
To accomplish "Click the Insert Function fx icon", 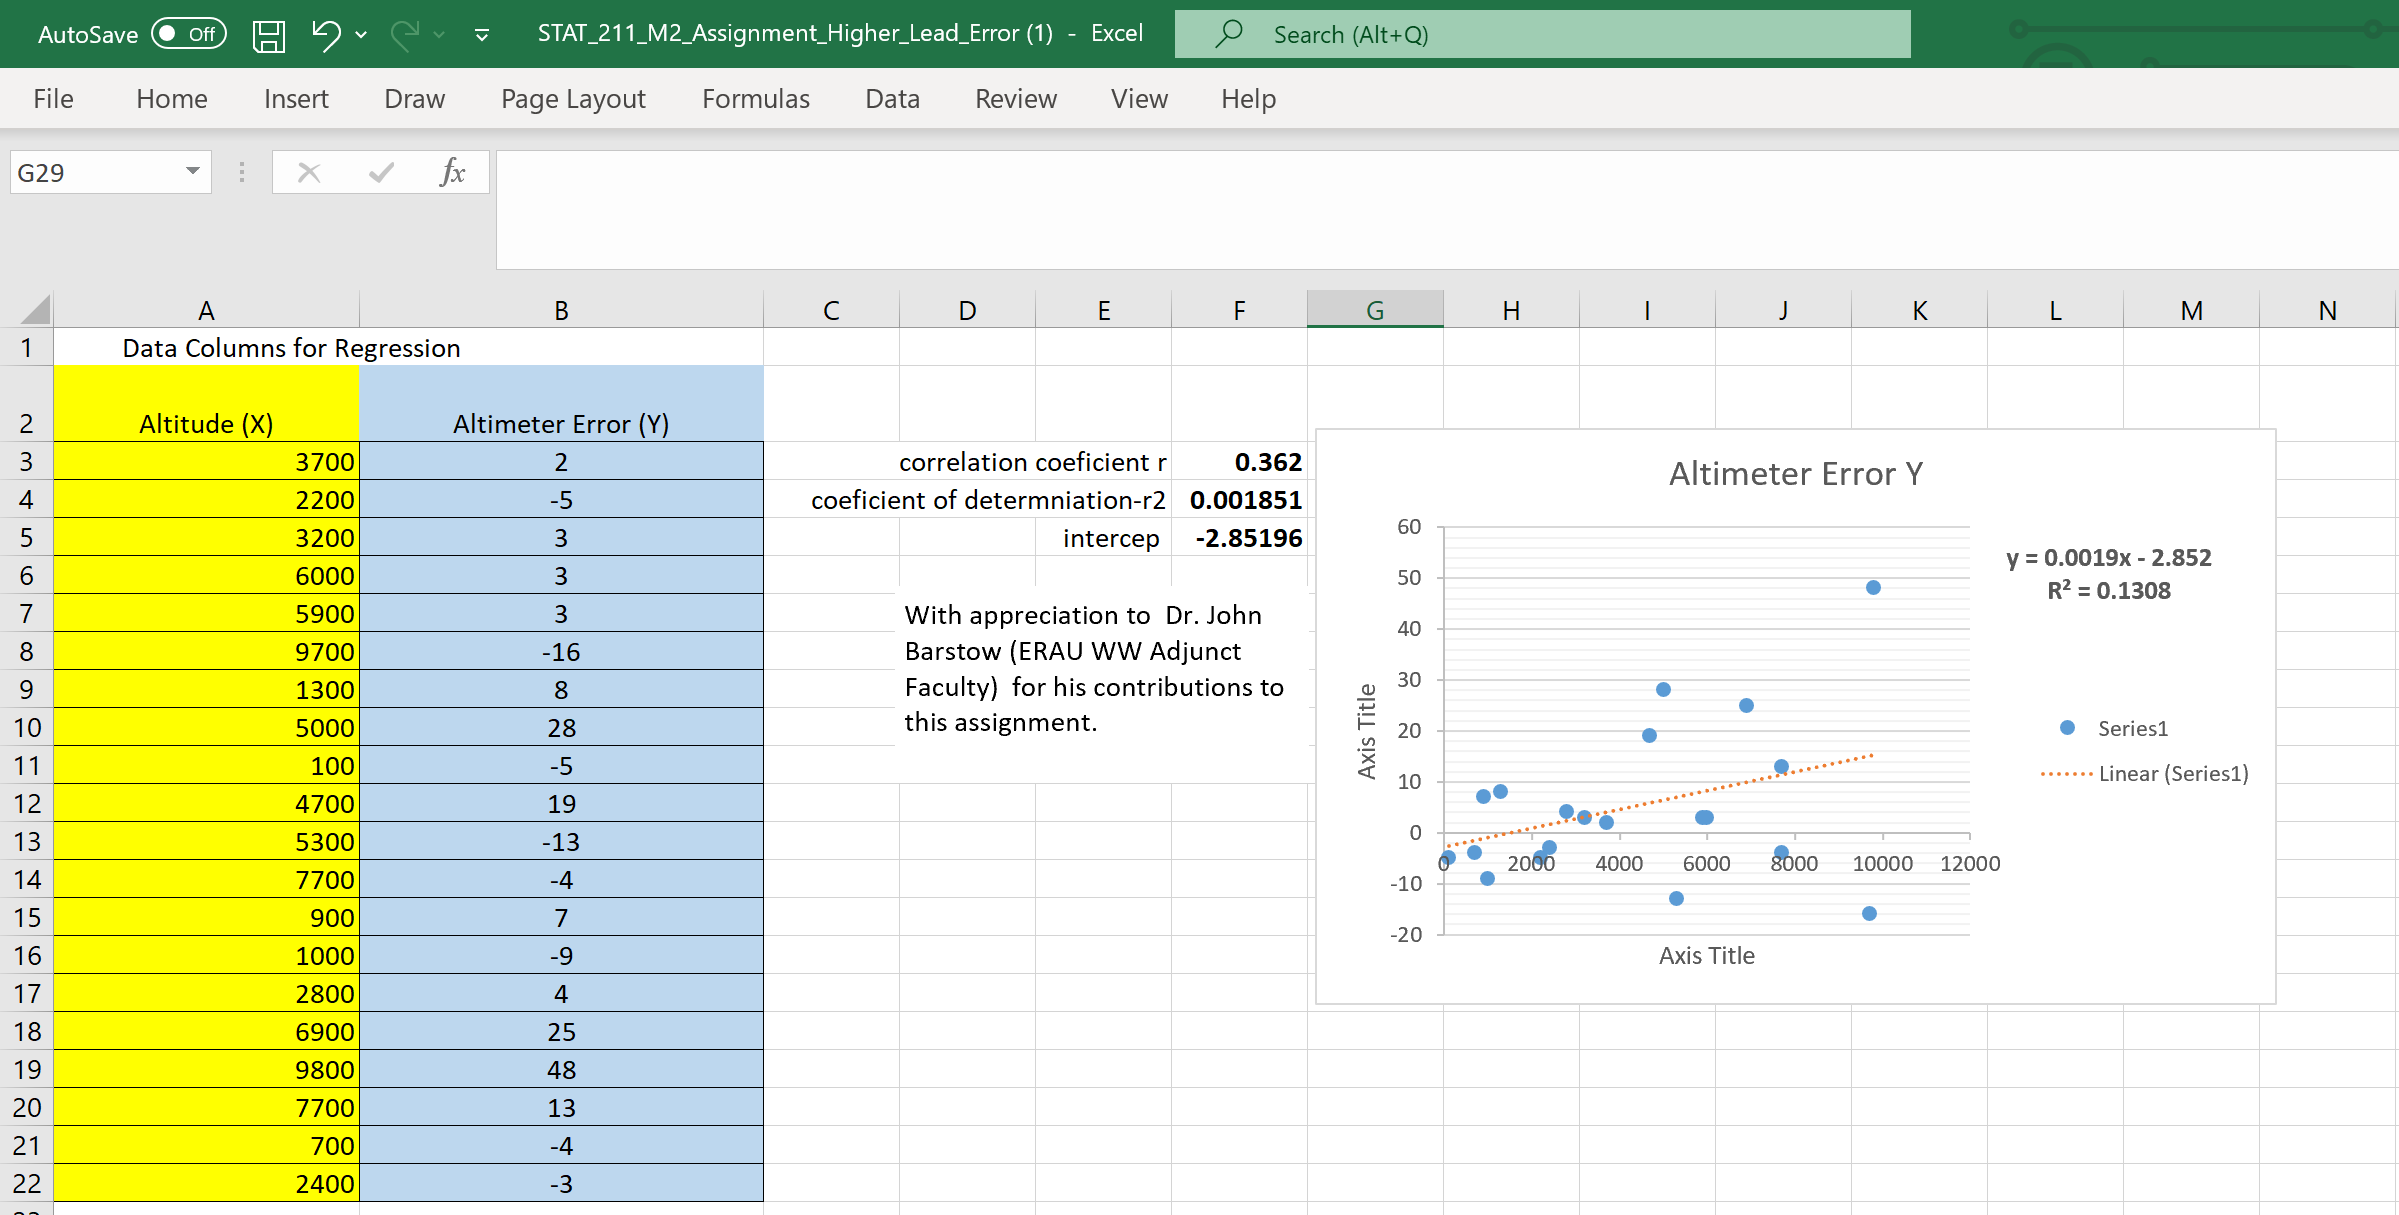I will (452, 172).
